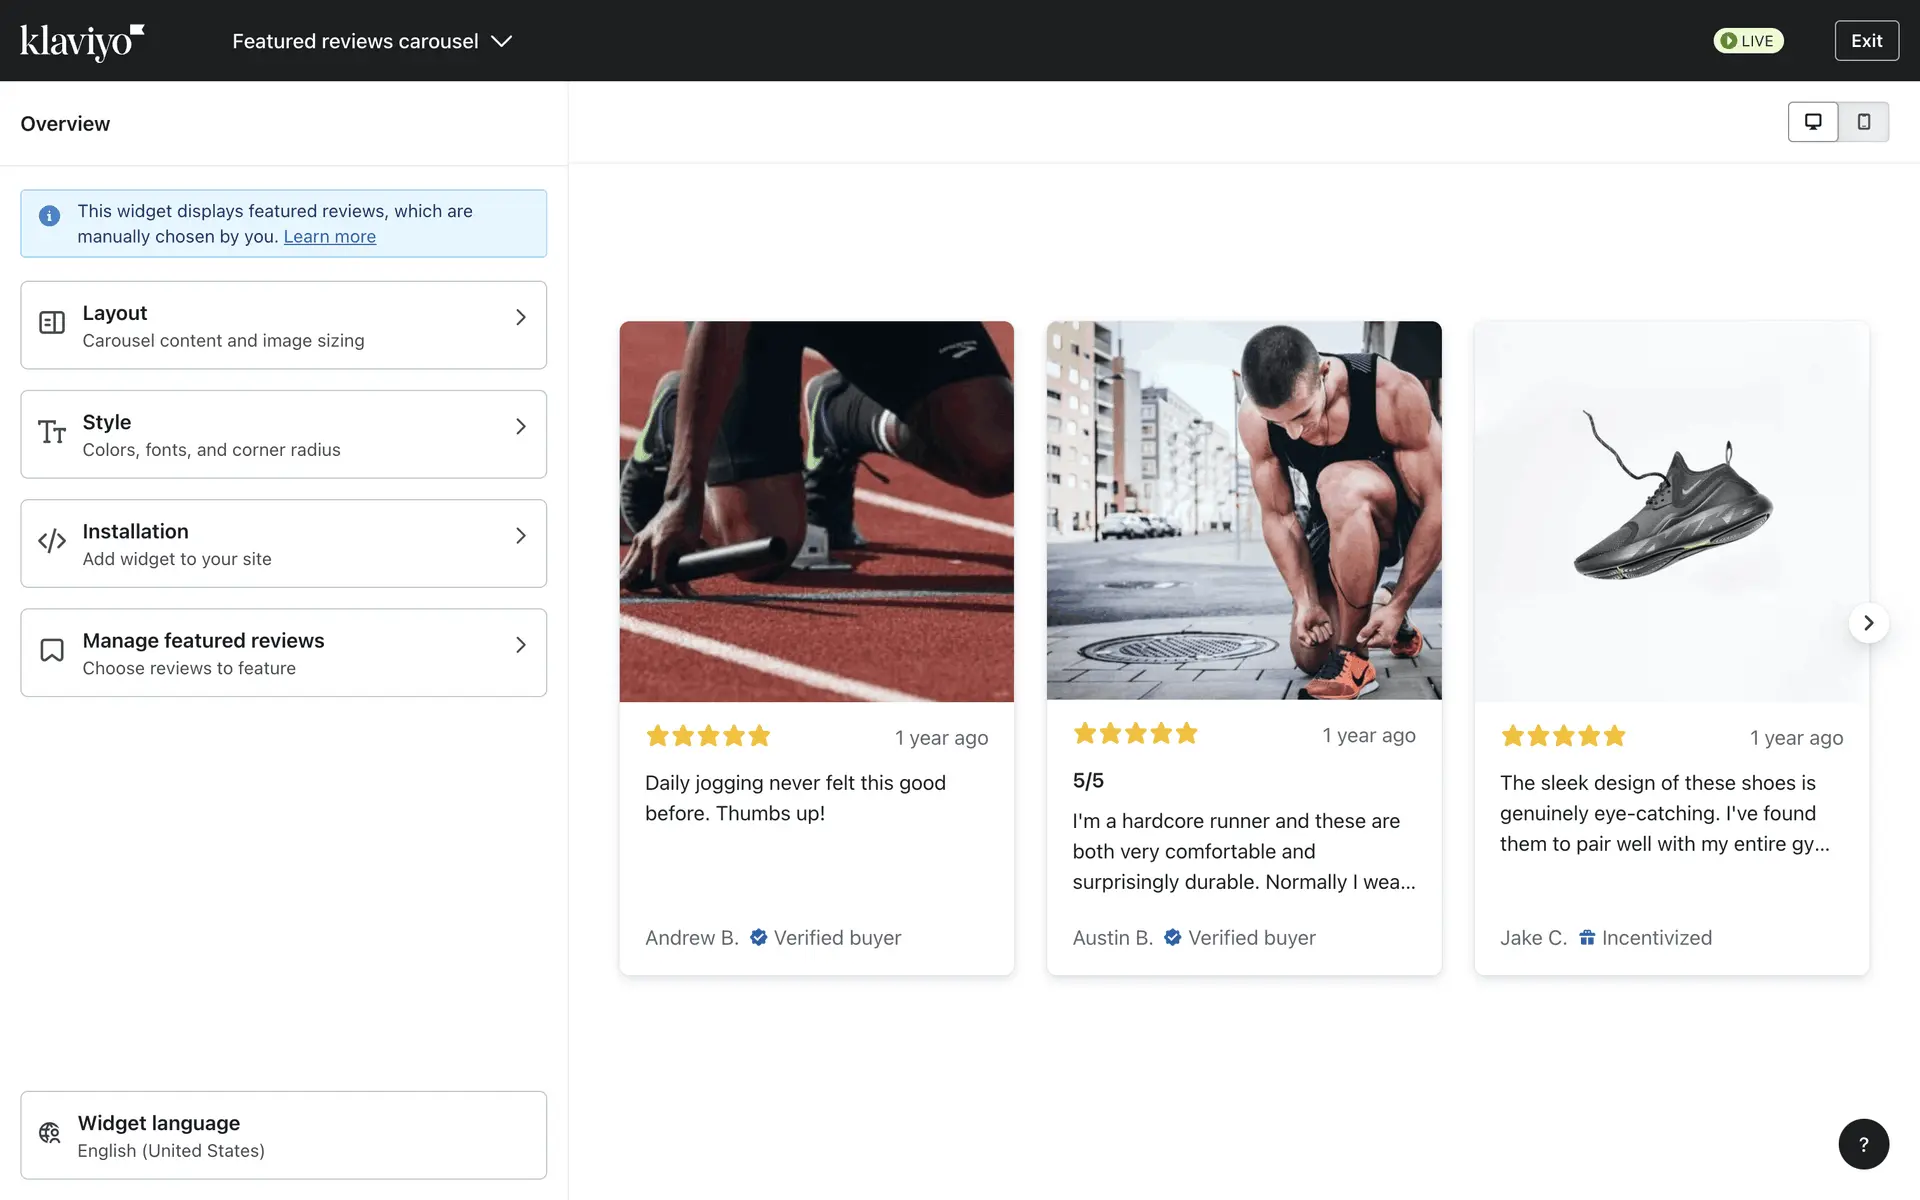1920x1200 pixels.
Task: Click the LIVE status badge
Action: tap(1748, 41)
